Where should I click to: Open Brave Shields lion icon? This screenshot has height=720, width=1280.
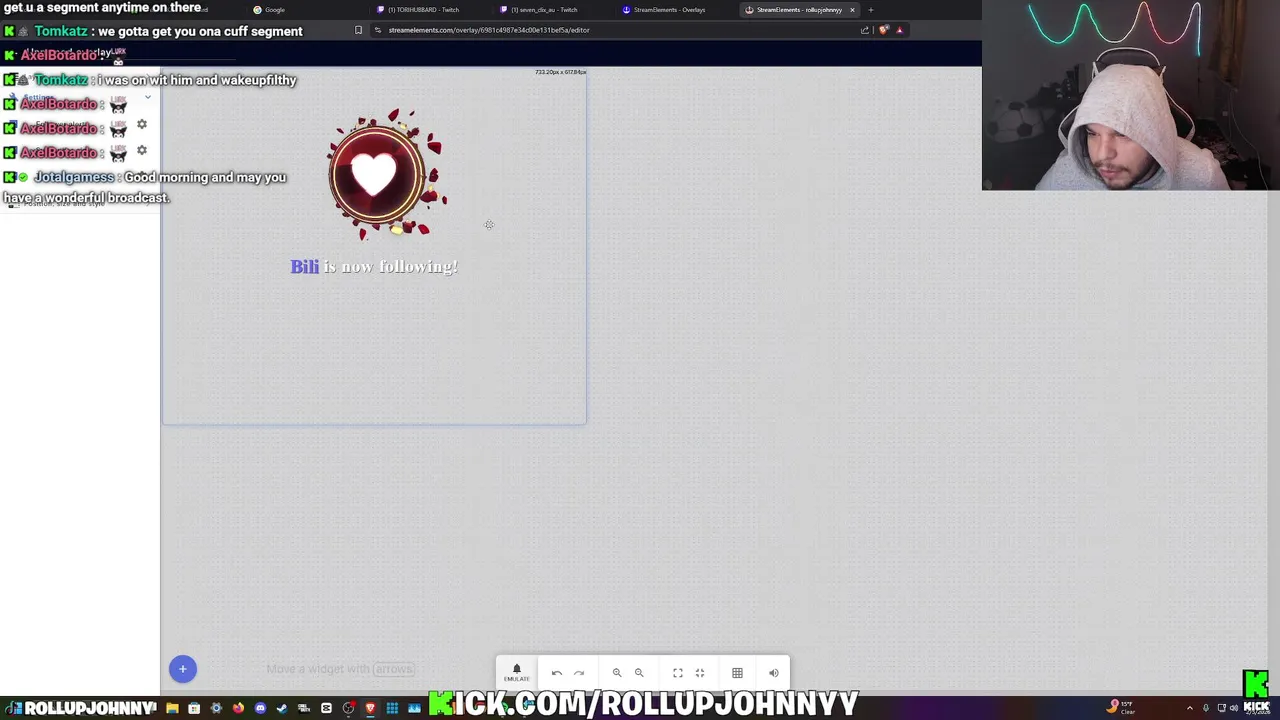883,30
